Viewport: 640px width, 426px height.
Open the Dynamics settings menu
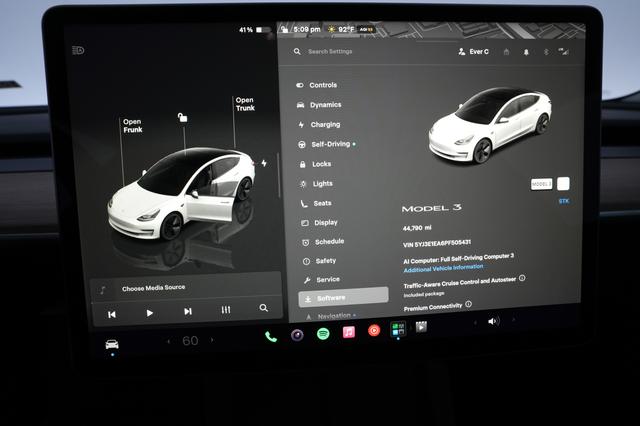click(x=319, y=105)
